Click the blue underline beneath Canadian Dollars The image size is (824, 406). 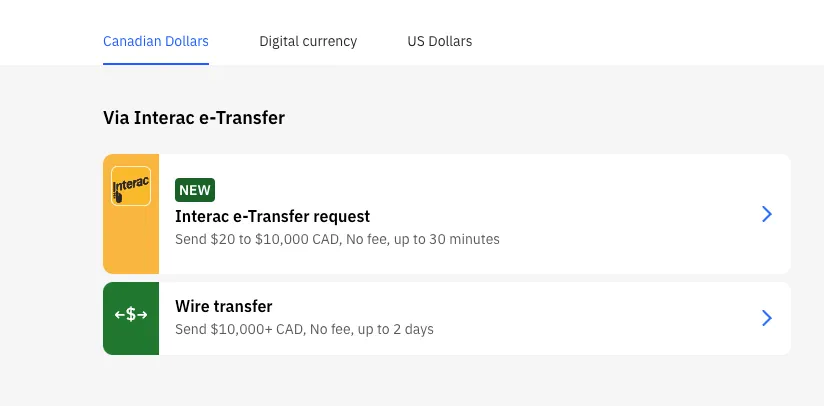pyautogui.click(x=156, y=63)
